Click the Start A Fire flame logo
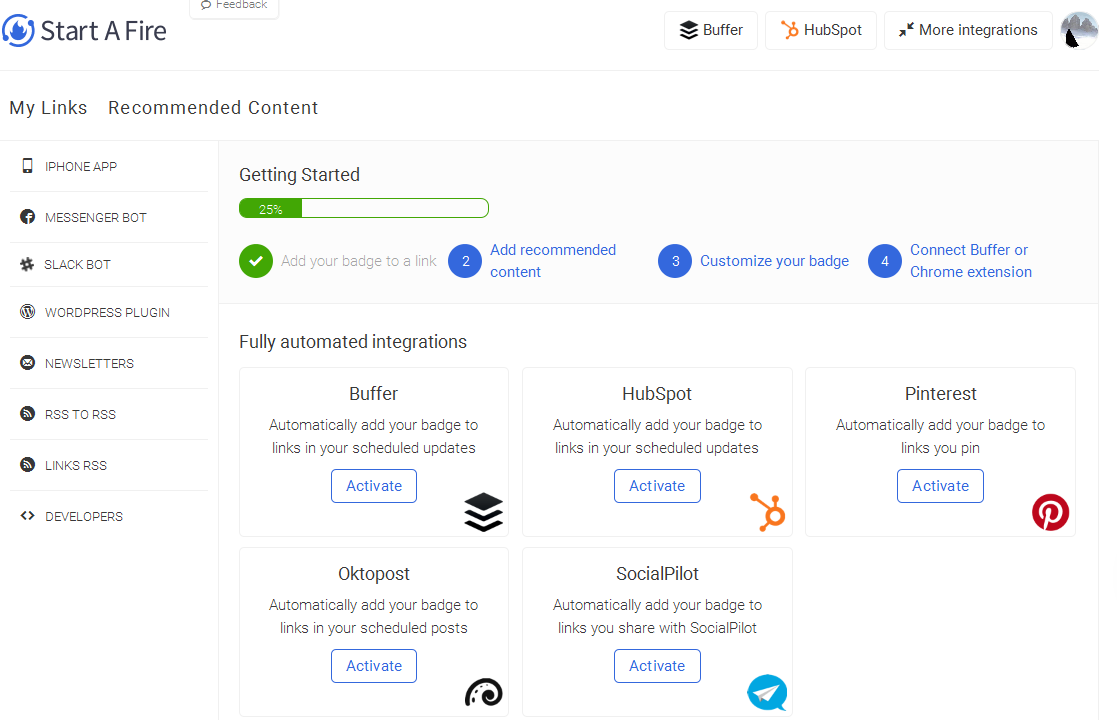Screen dimensions: 1117x720 click(x=18, y=30)
